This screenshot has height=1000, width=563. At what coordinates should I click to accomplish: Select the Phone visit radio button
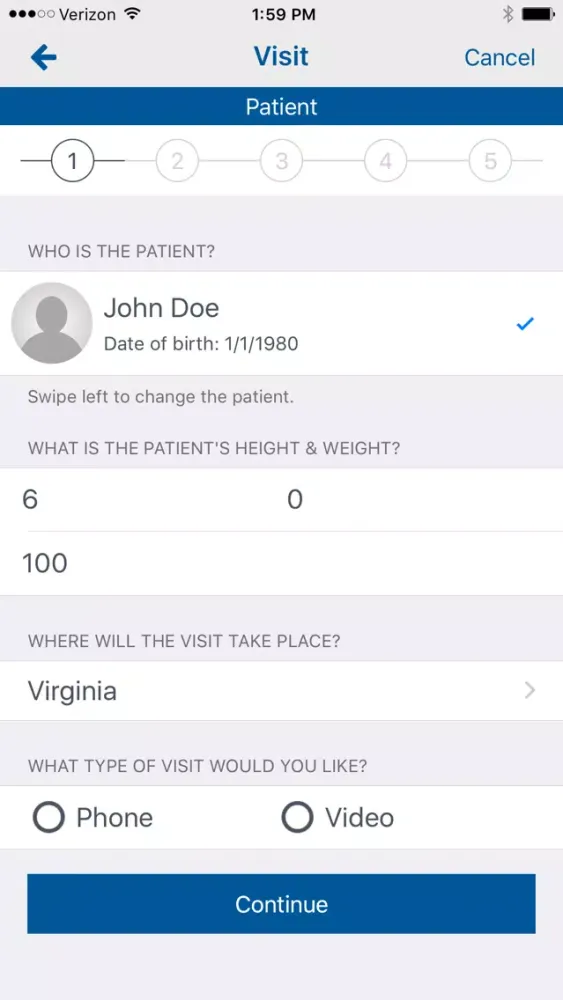(x=48, y=818)
